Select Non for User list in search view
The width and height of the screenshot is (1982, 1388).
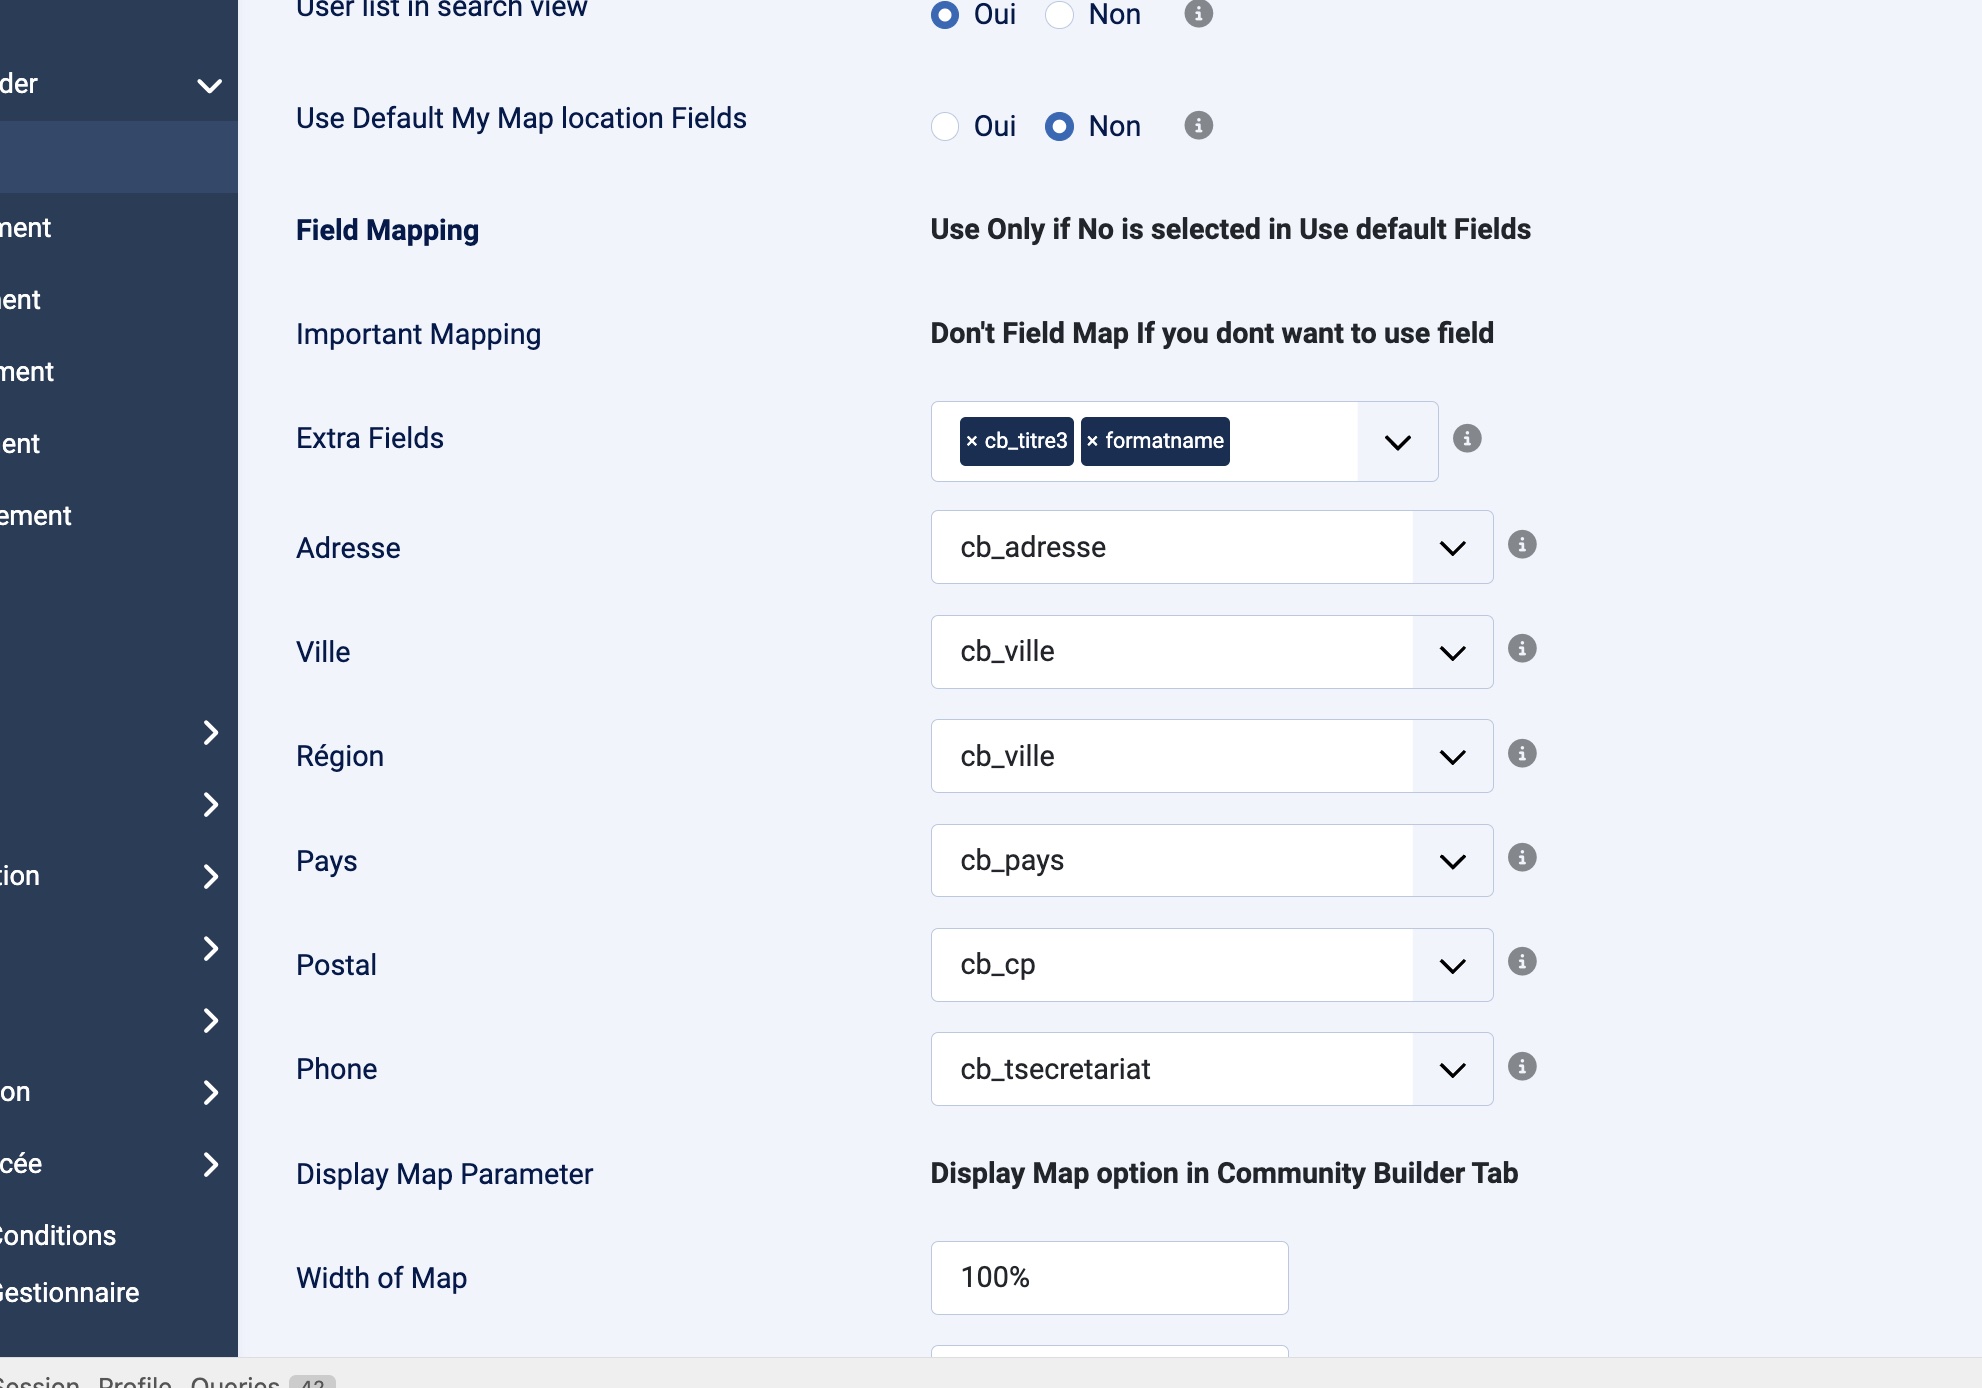point(1059,15)
